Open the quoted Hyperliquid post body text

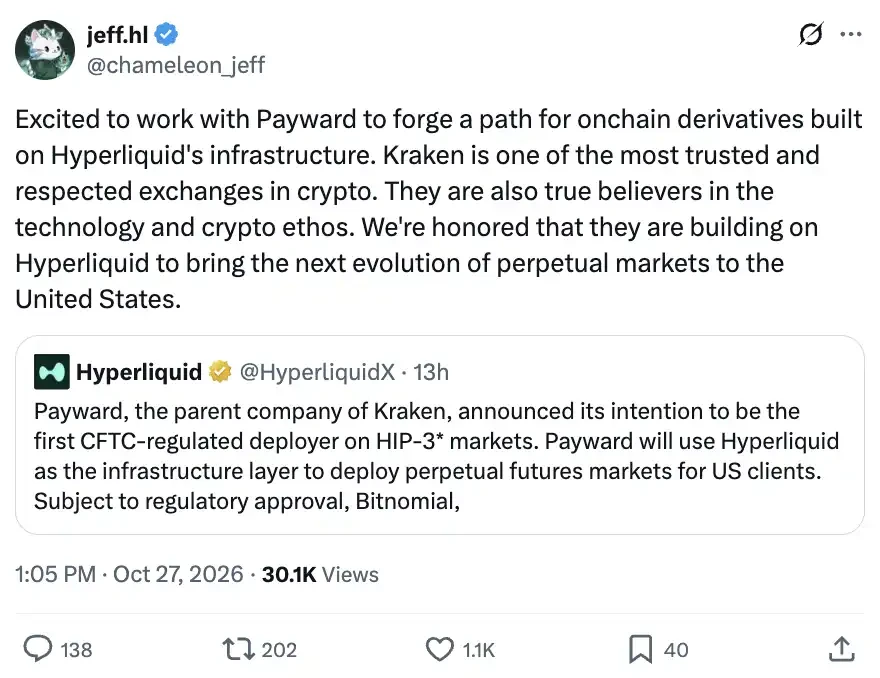436,456
